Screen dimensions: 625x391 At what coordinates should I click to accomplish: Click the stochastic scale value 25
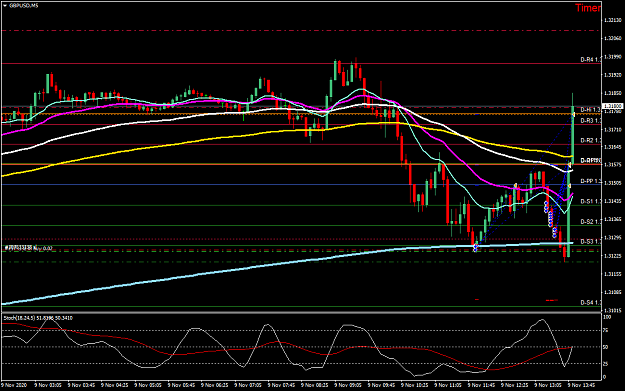click(x=605, y=363)
